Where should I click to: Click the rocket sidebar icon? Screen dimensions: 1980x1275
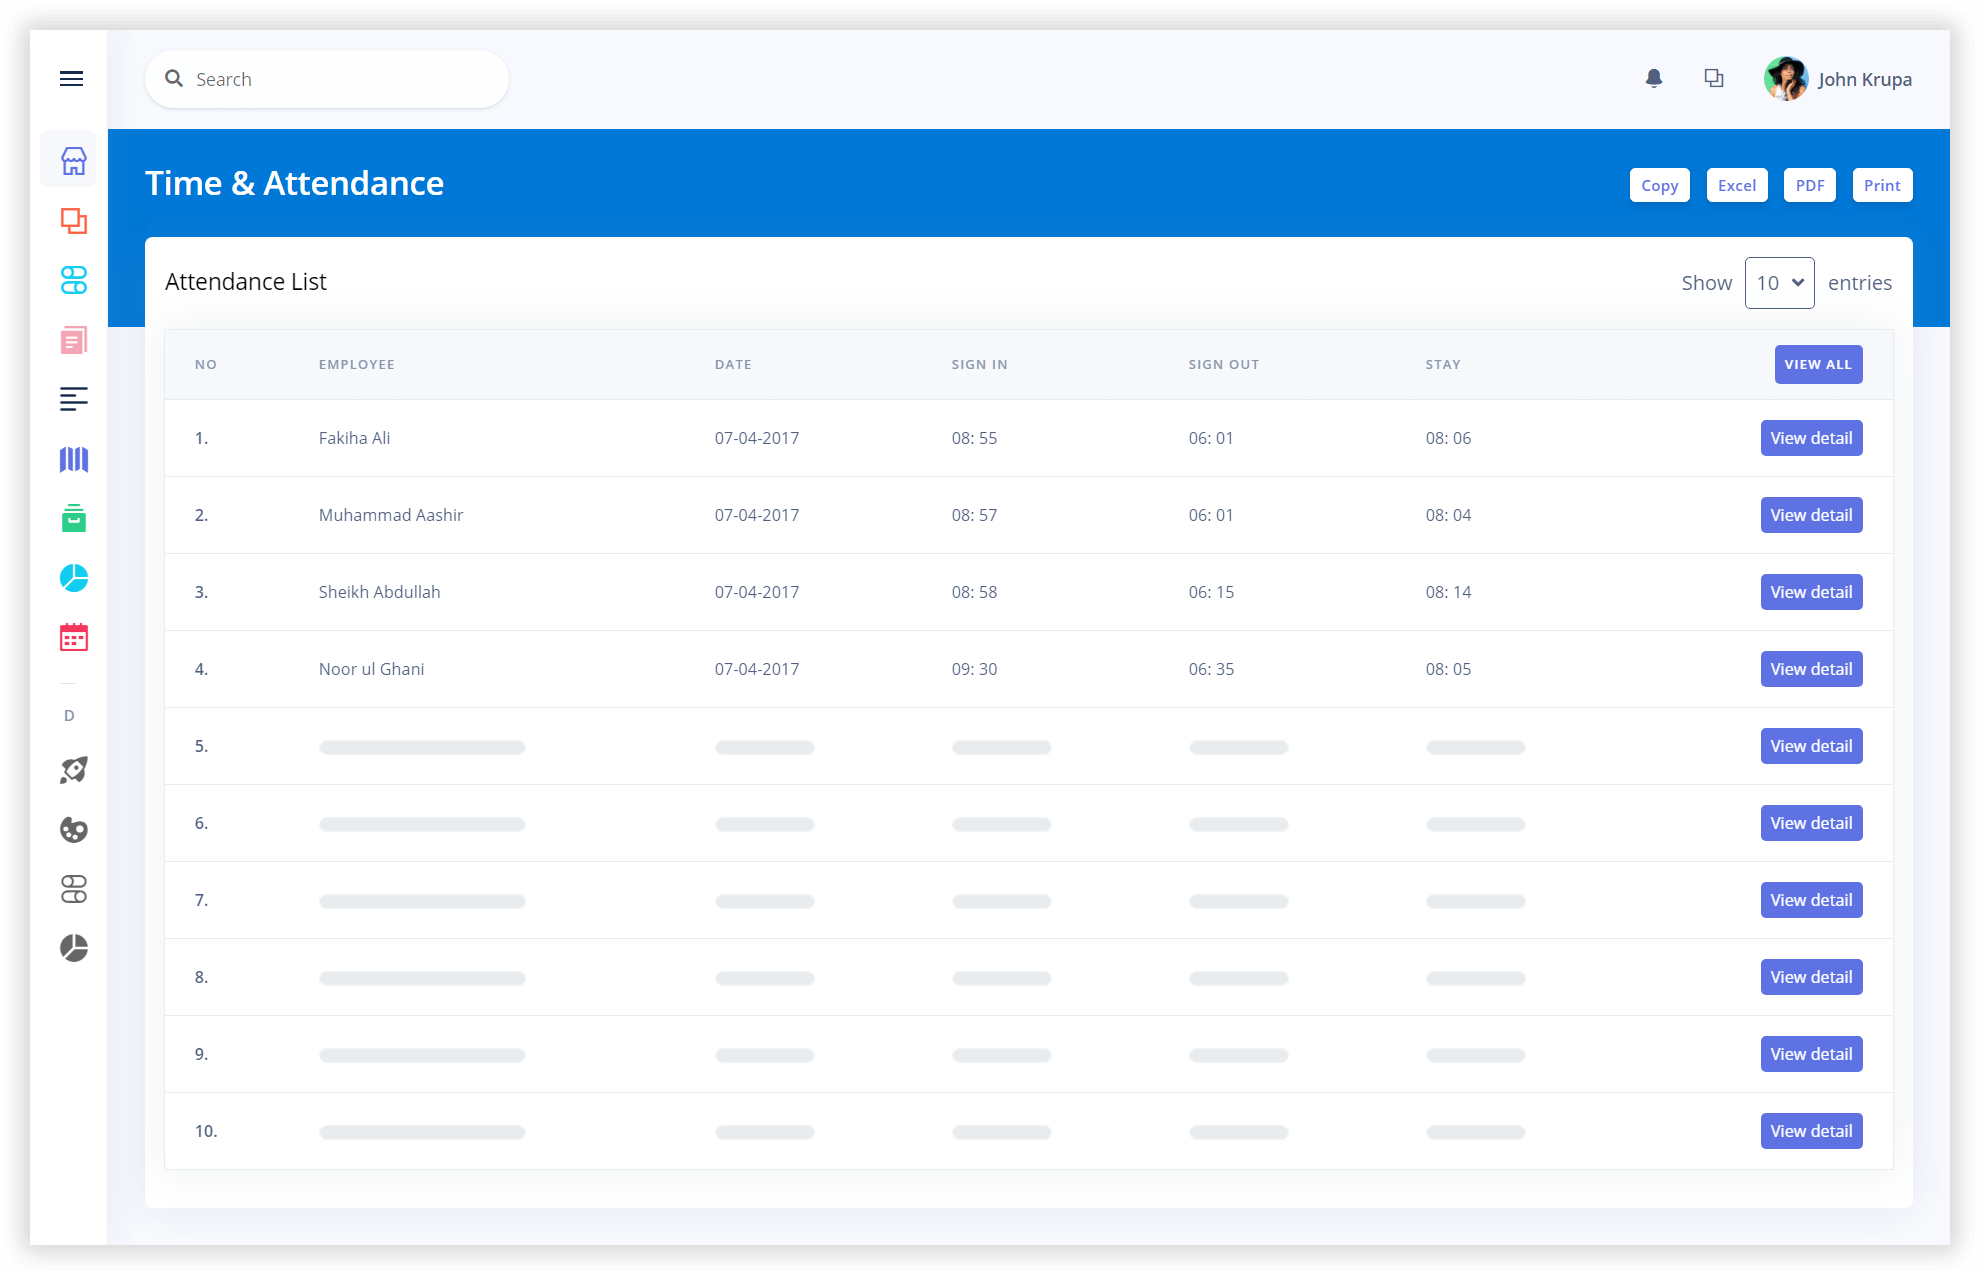pos(73,770)
